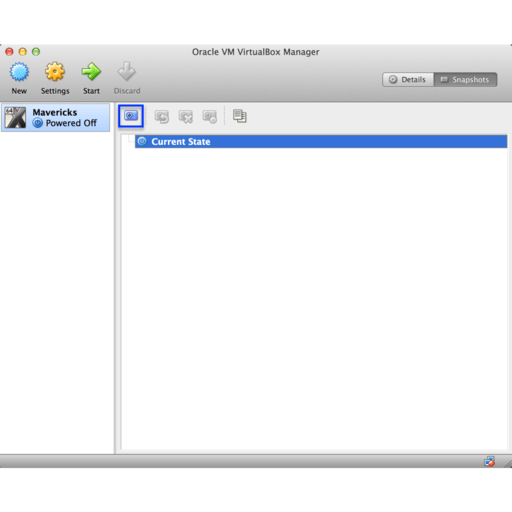Click the Powered Off status icon
The width and height of the screenshot is (512, 512).
click(x=38, y=123)
